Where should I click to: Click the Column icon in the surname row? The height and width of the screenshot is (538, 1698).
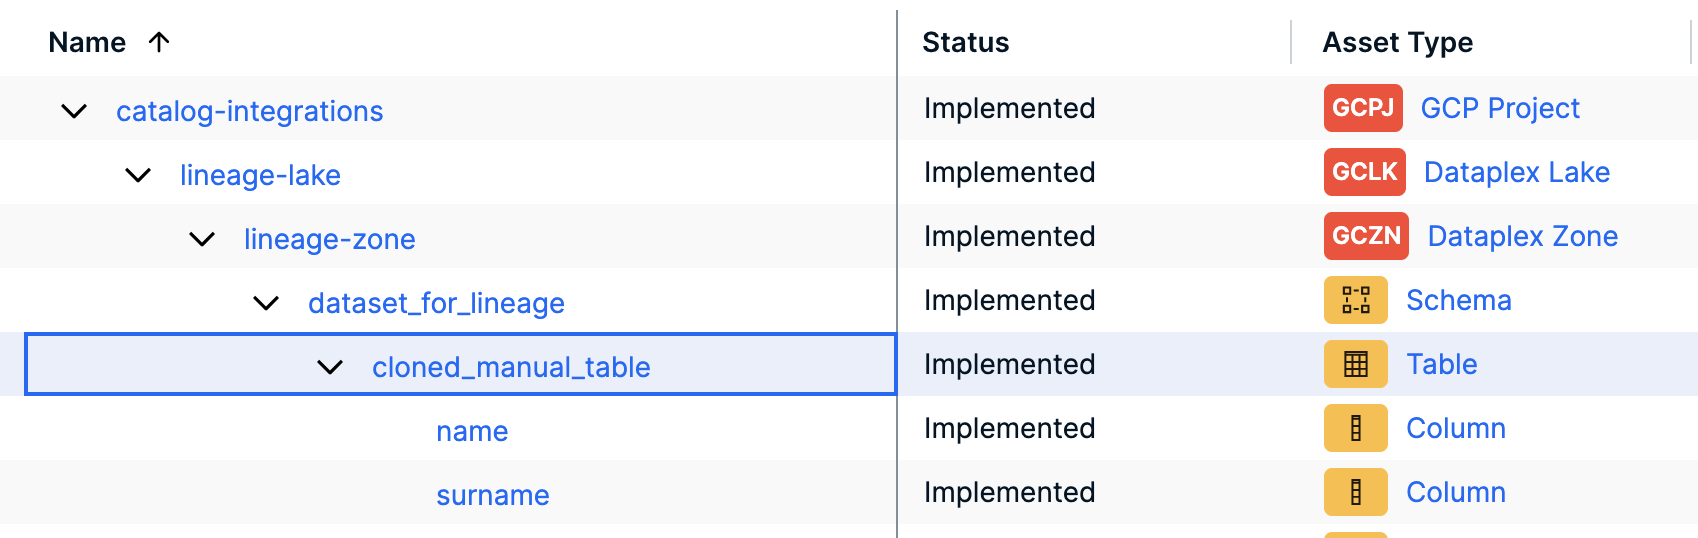pyautogui.click(x=1355, y=492)
